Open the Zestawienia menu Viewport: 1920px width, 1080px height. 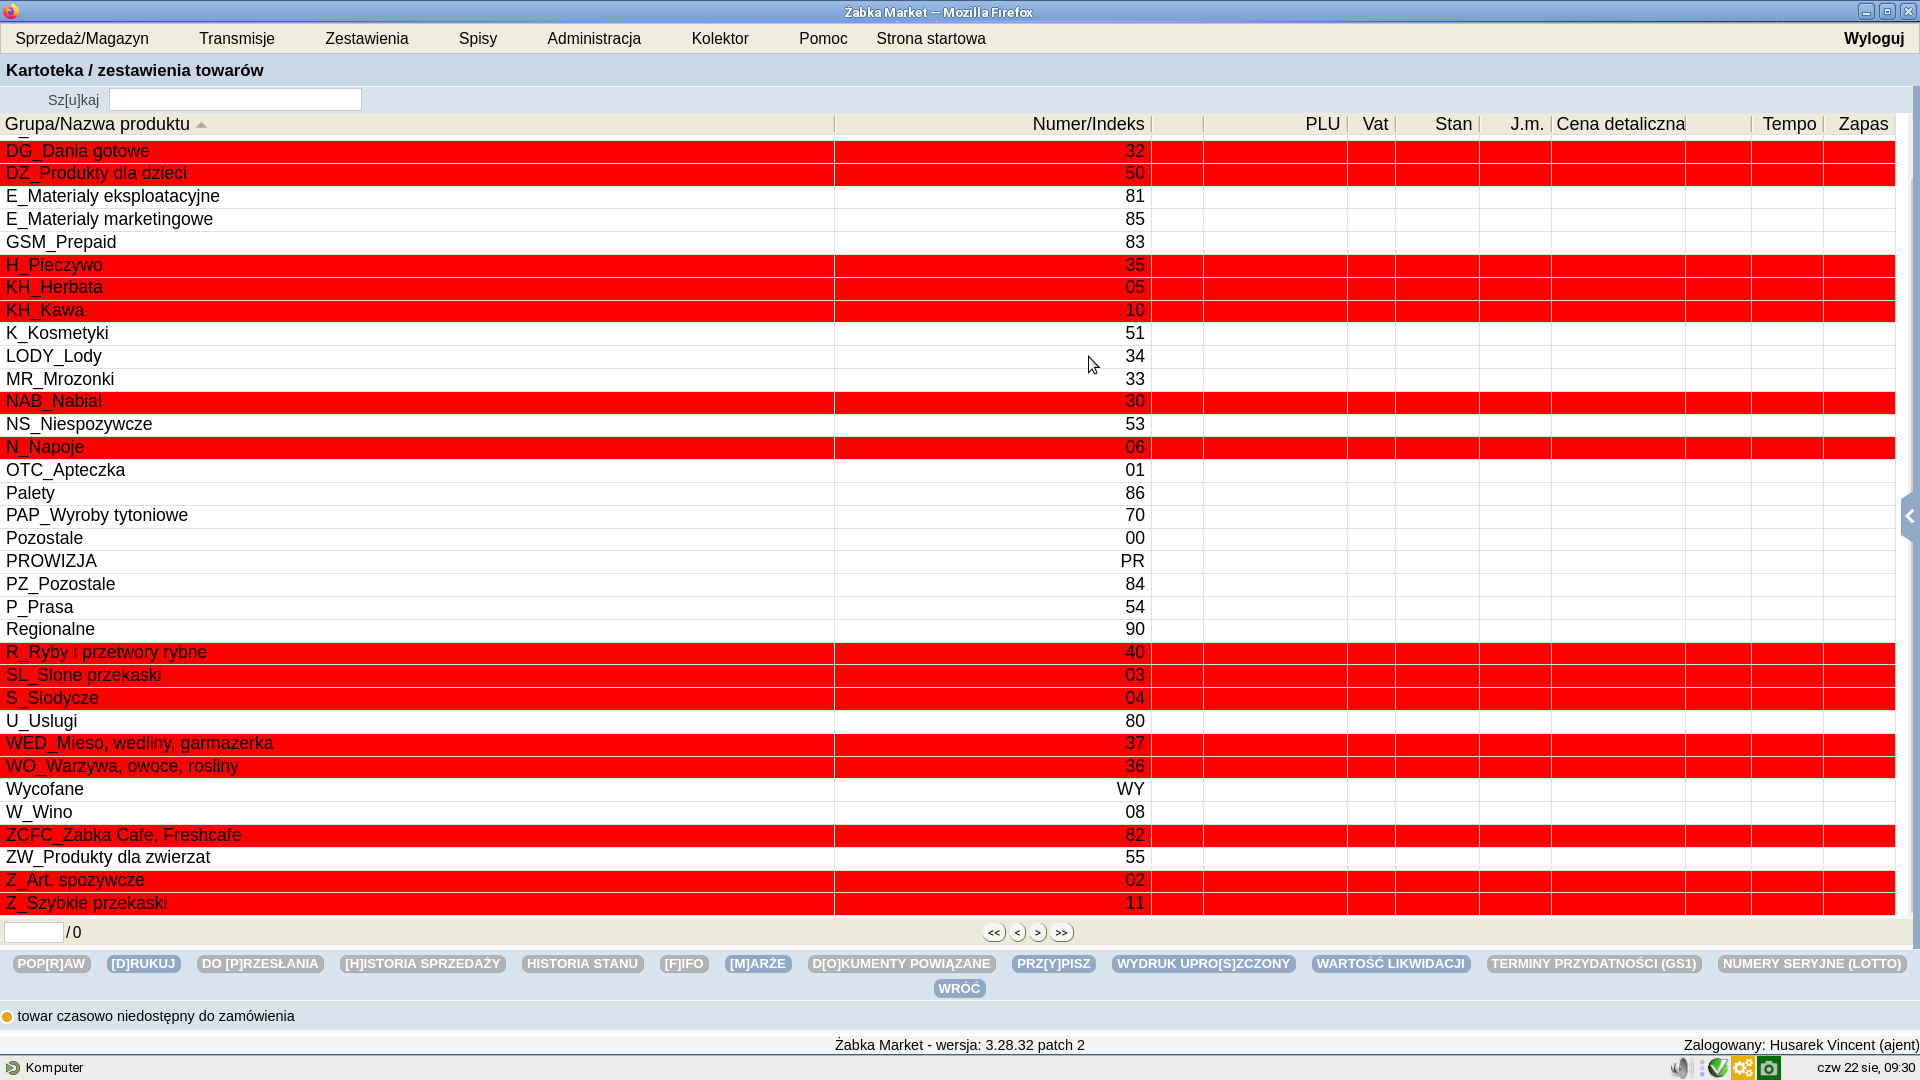[x=366, y=39]
